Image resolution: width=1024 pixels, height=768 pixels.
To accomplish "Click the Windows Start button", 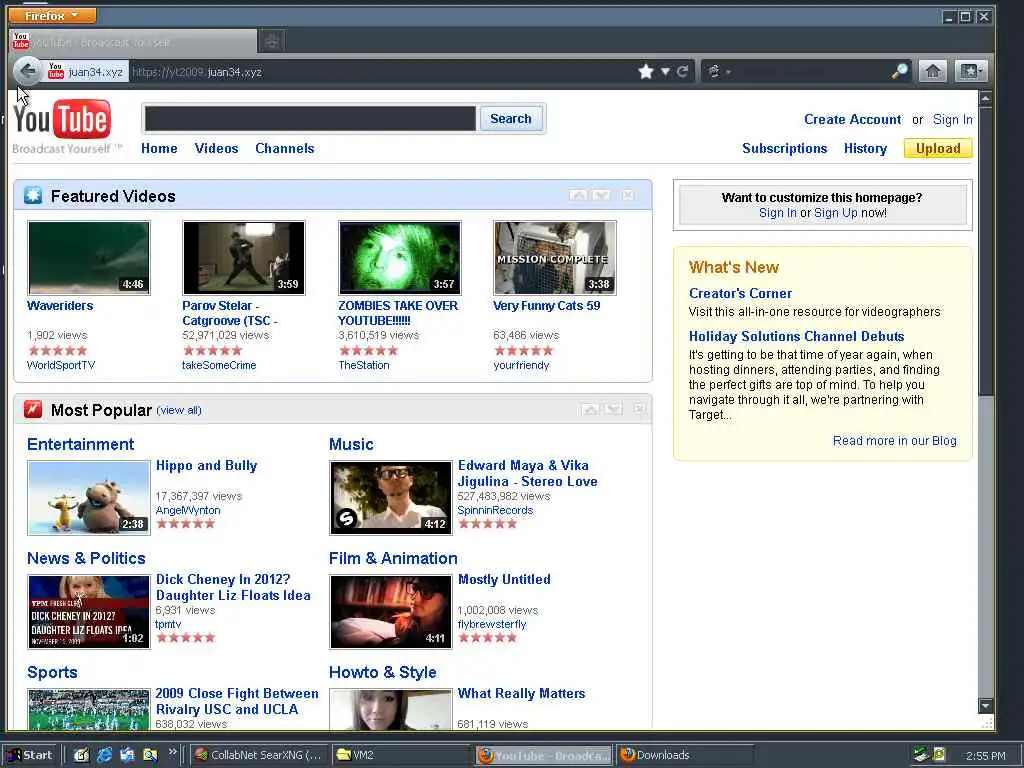I will click(x=31, y=755).
